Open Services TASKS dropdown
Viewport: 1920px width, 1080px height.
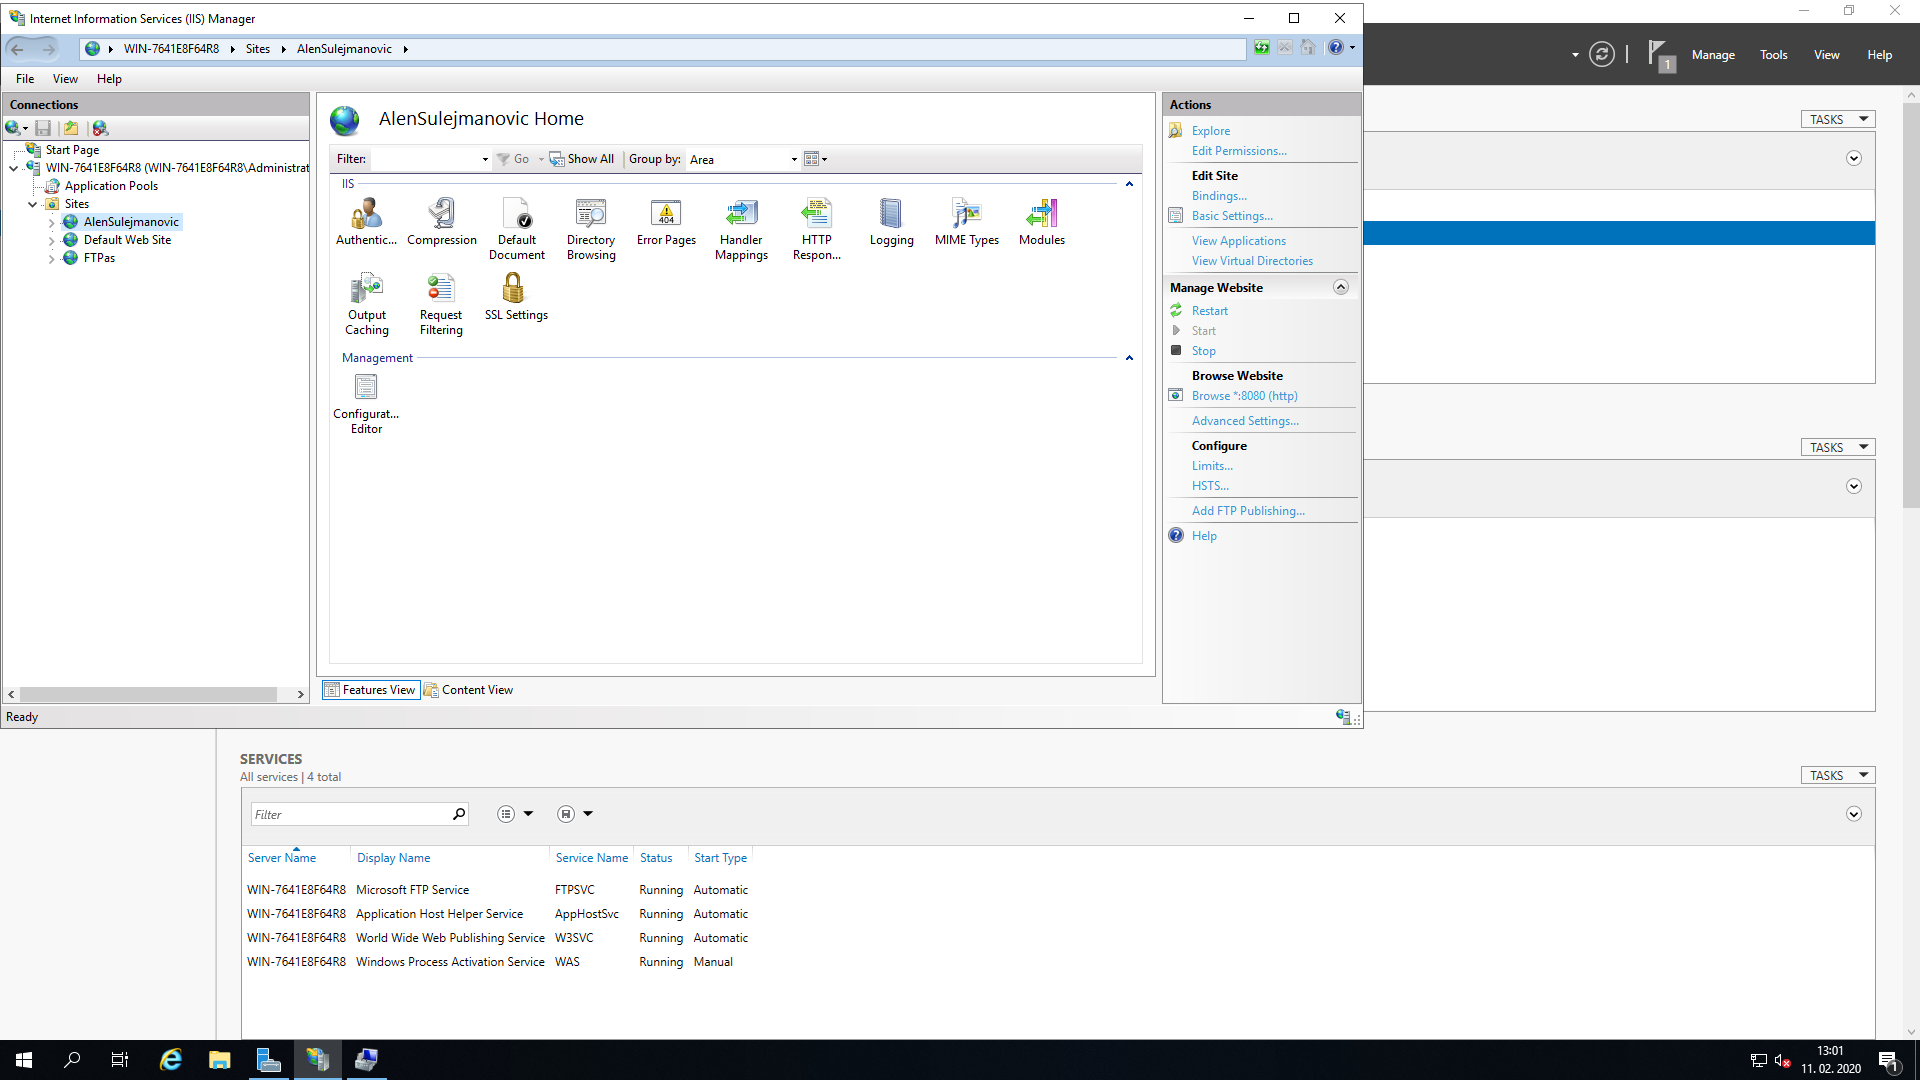point(1837,775)
